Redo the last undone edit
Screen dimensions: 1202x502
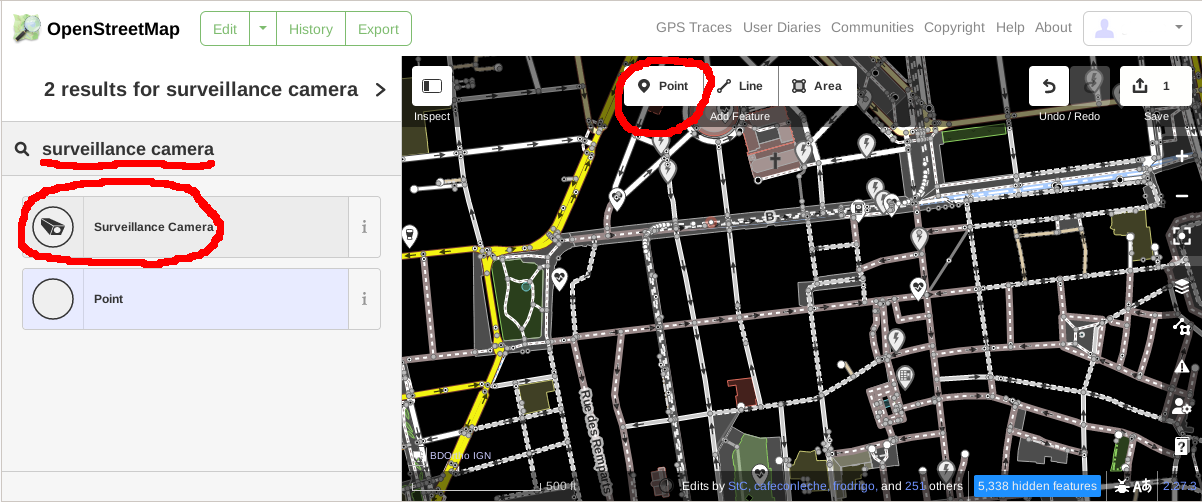click(x=1090, y=86)
